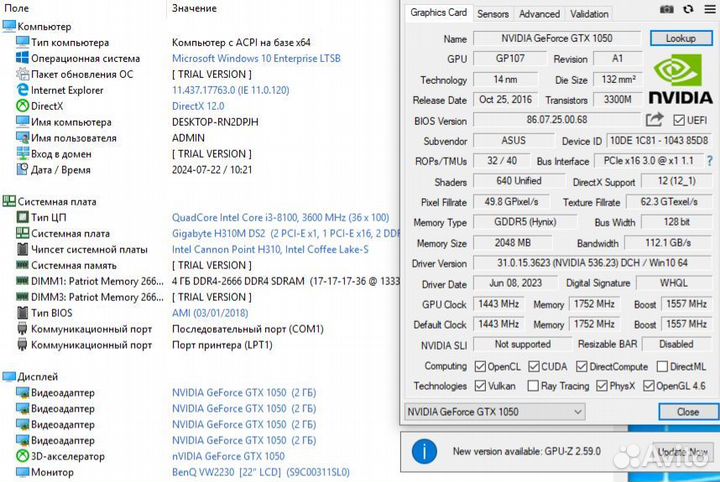Open the GPU-Z hamburger menu

(710, 9)
